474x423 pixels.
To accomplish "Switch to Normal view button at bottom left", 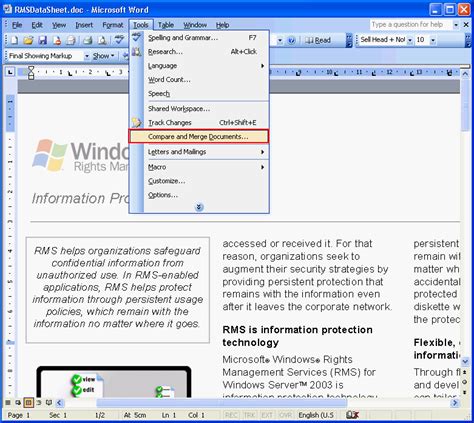I will 8,403.
